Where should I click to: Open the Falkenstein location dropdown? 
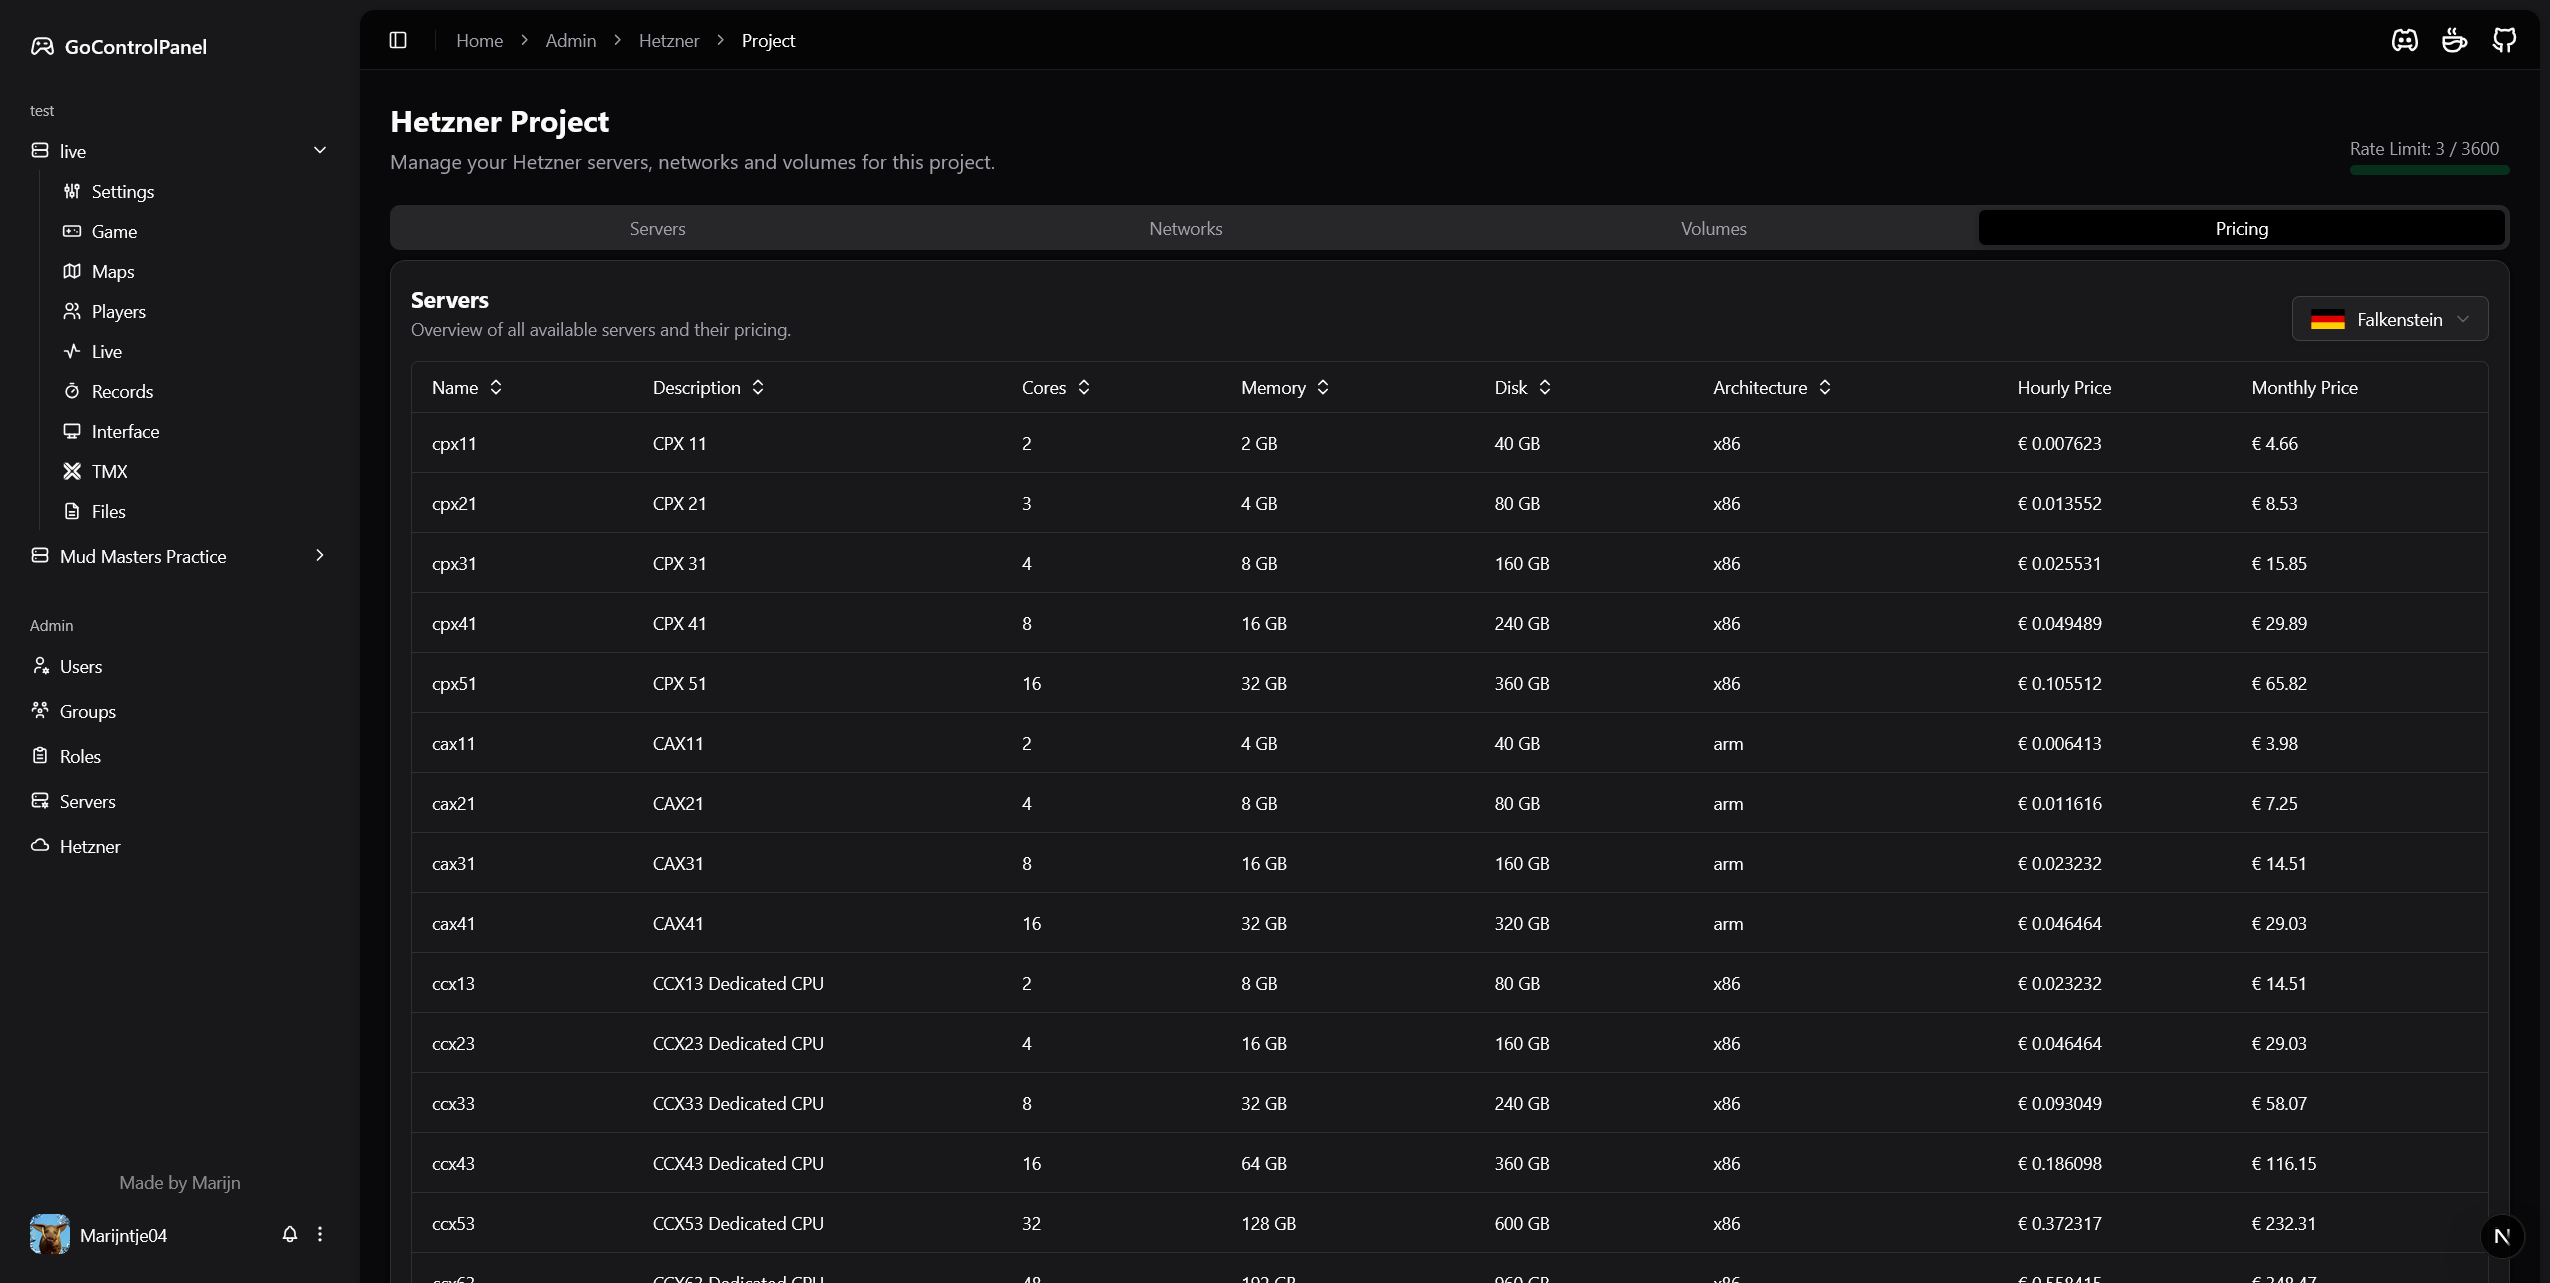pos(2389,319)
